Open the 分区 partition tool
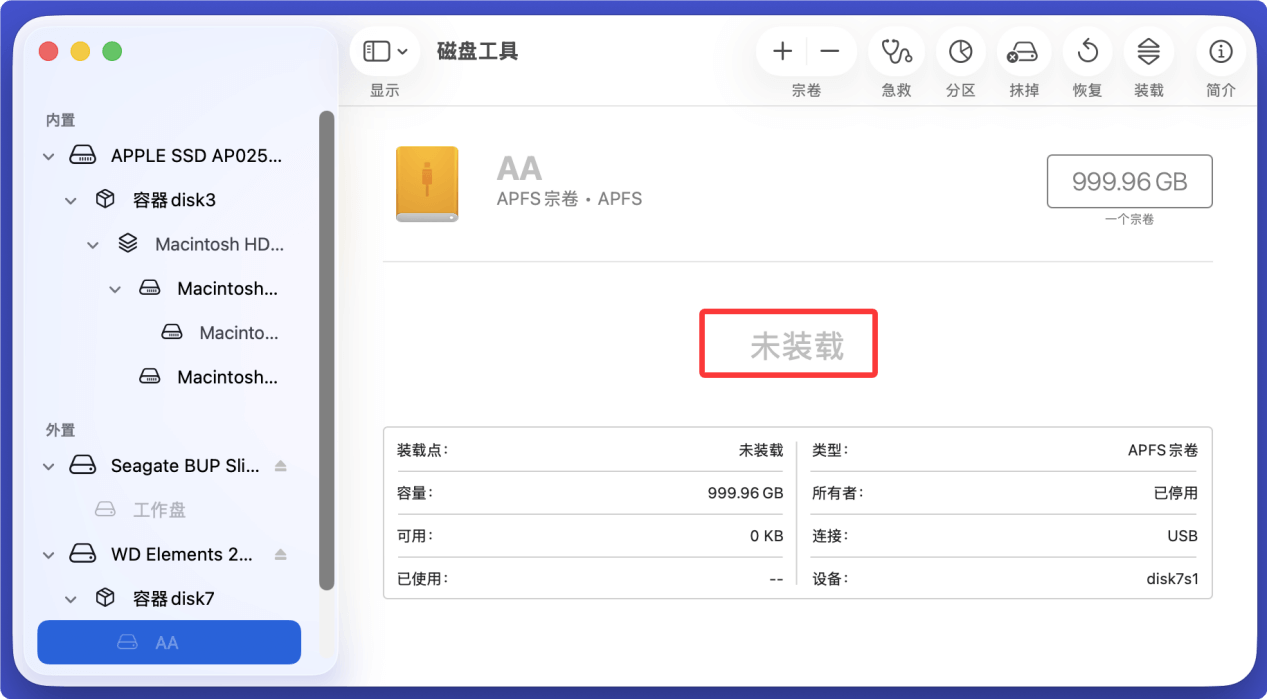The width and height of the screenshot is (1267, 699). tap(960, 52)
